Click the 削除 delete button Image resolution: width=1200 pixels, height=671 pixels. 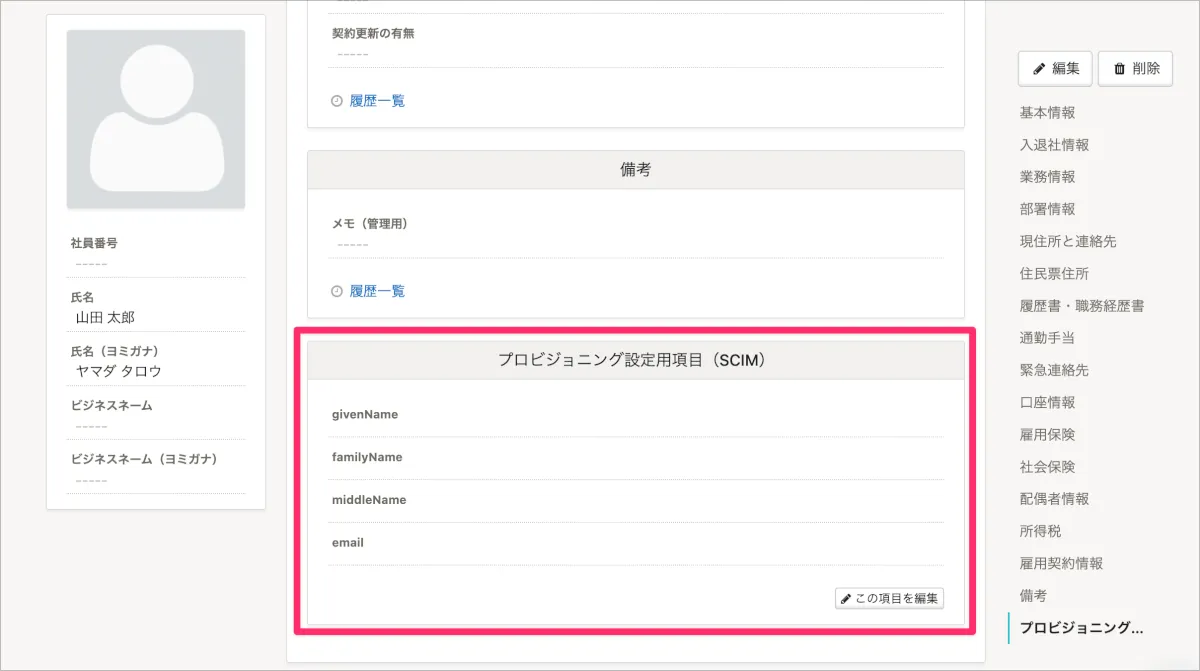1135,69
